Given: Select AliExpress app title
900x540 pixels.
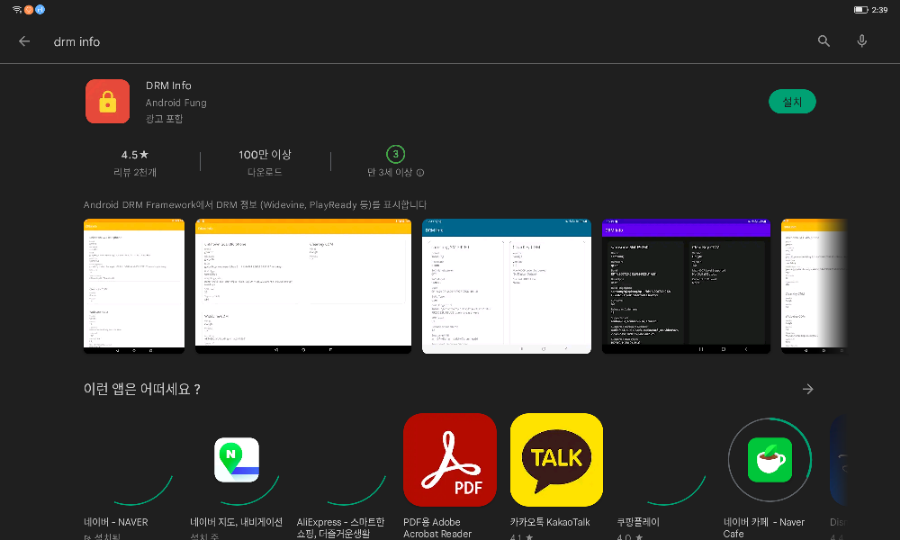Looking at the screenshot, I should point(340,527).
